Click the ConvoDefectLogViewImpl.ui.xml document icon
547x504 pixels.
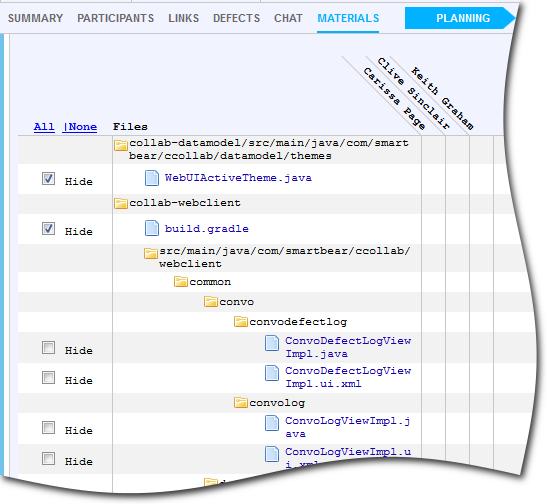(272, 373)
